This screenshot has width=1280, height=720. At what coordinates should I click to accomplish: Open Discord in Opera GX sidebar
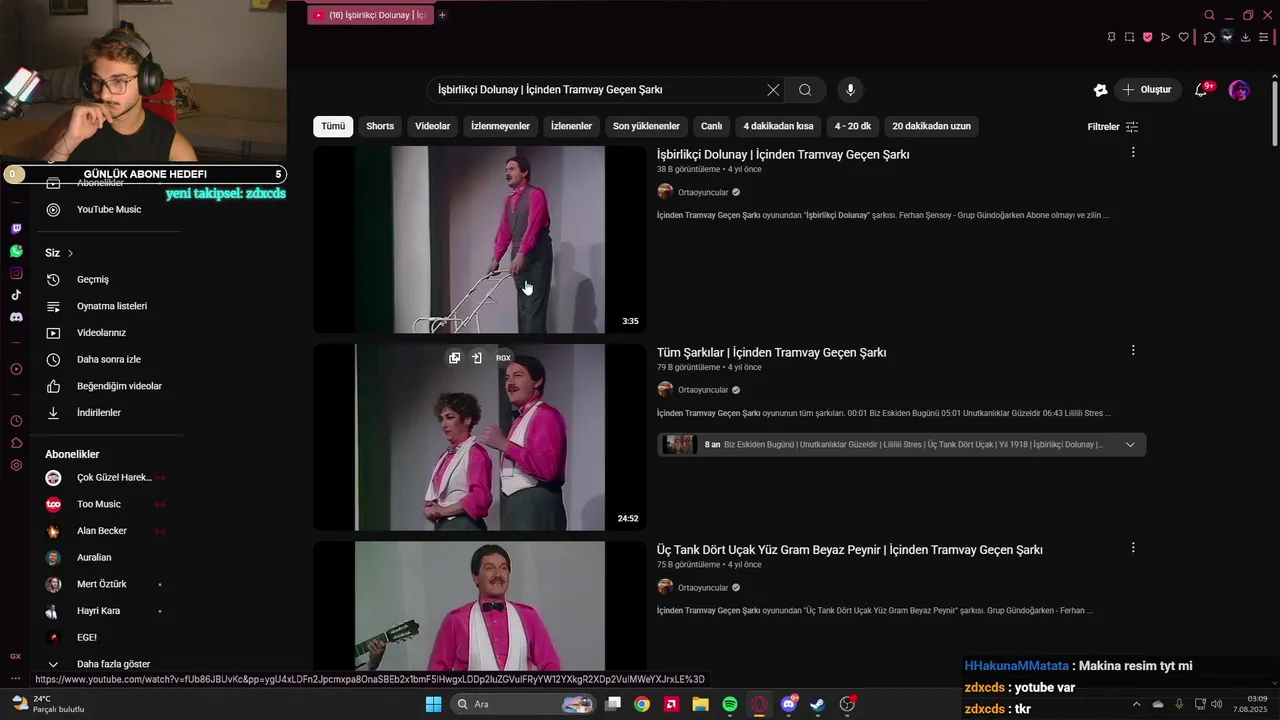[x=16, y=317]
